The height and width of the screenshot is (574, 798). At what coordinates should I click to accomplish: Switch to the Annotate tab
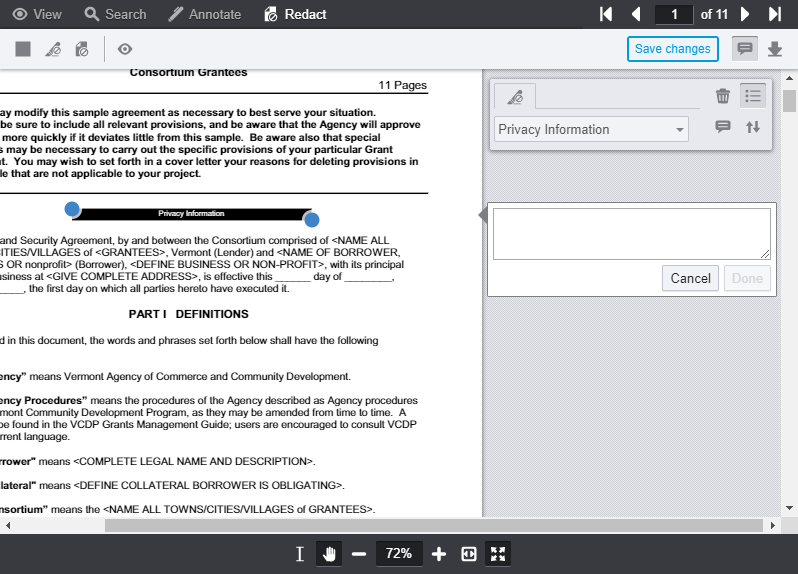point(204,14)
